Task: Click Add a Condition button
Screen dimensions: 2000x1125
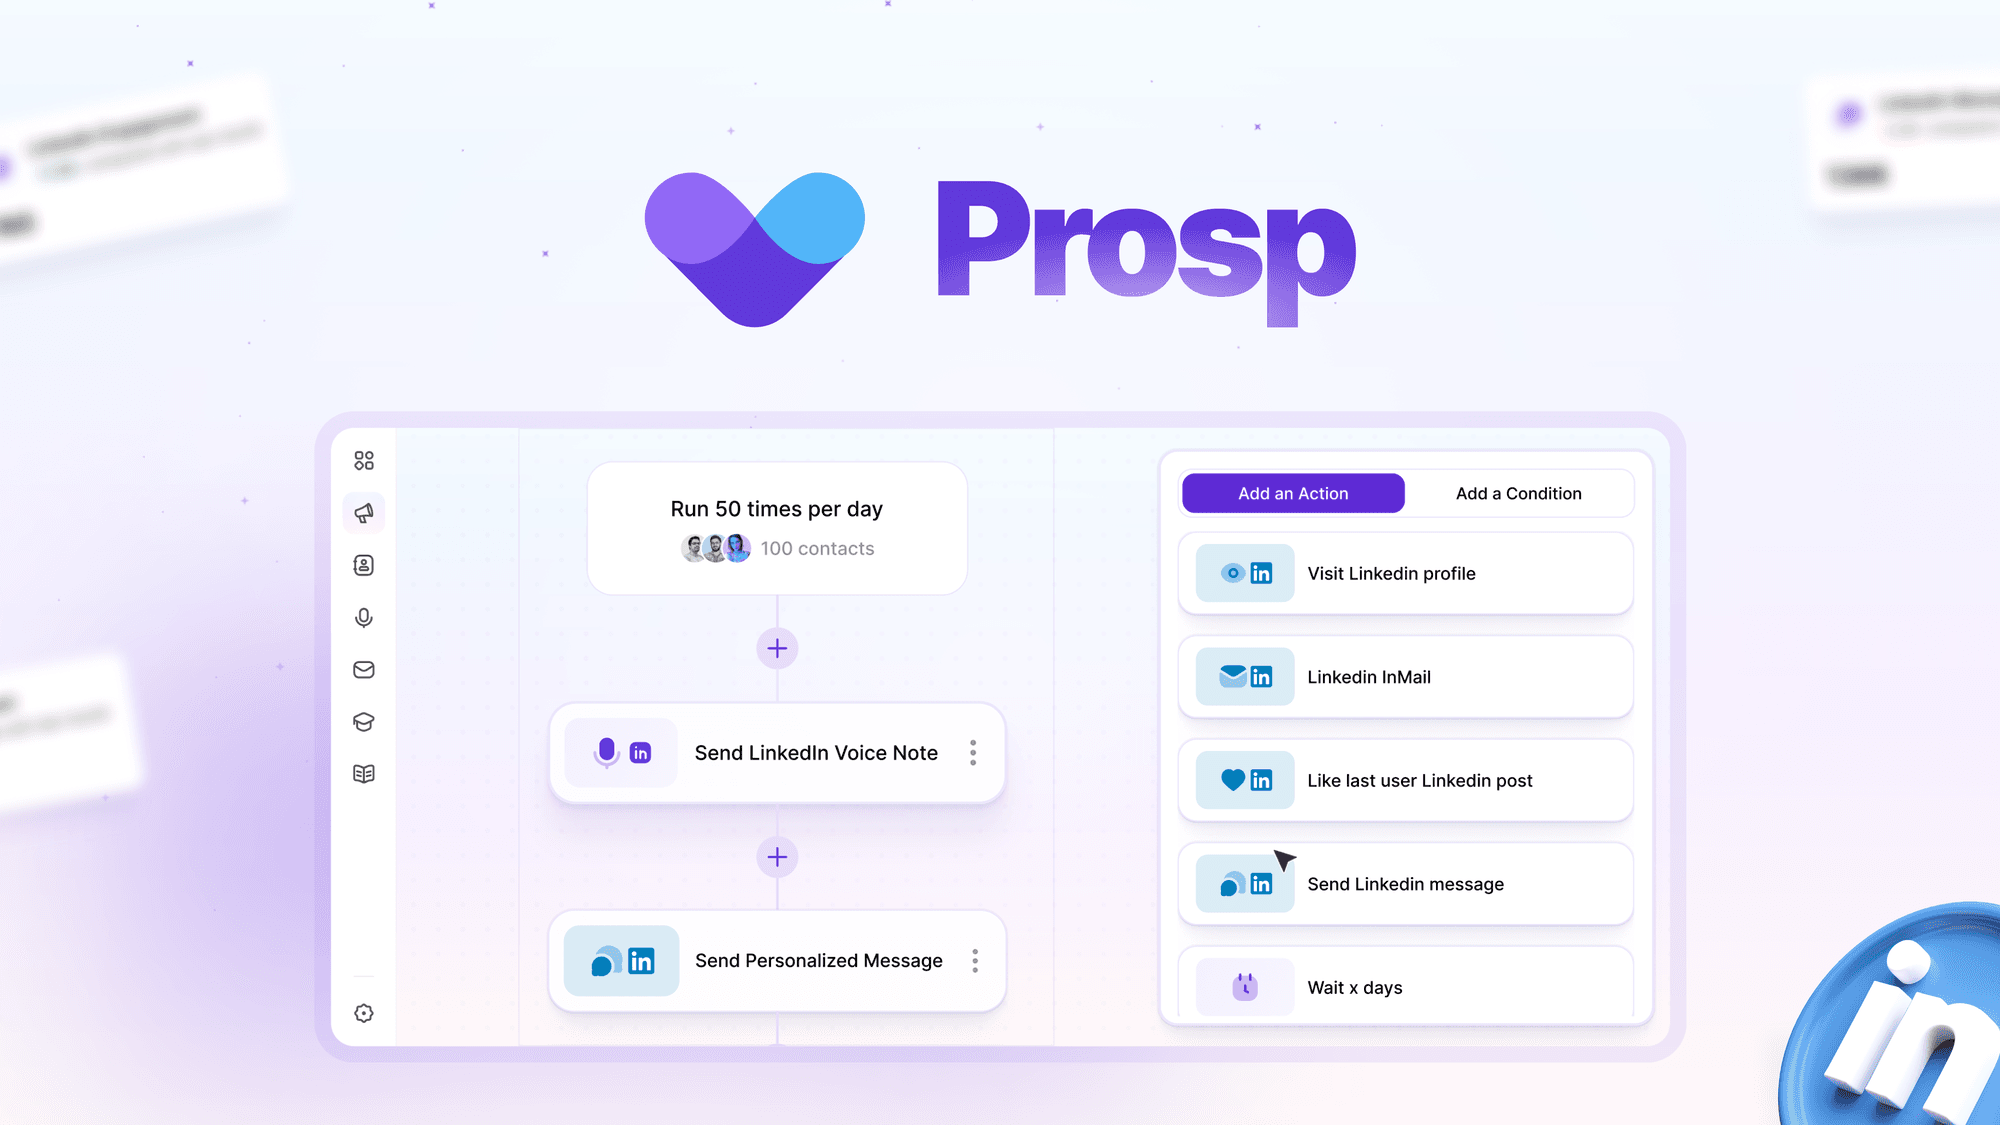Action: click(x=1516, y=492)
